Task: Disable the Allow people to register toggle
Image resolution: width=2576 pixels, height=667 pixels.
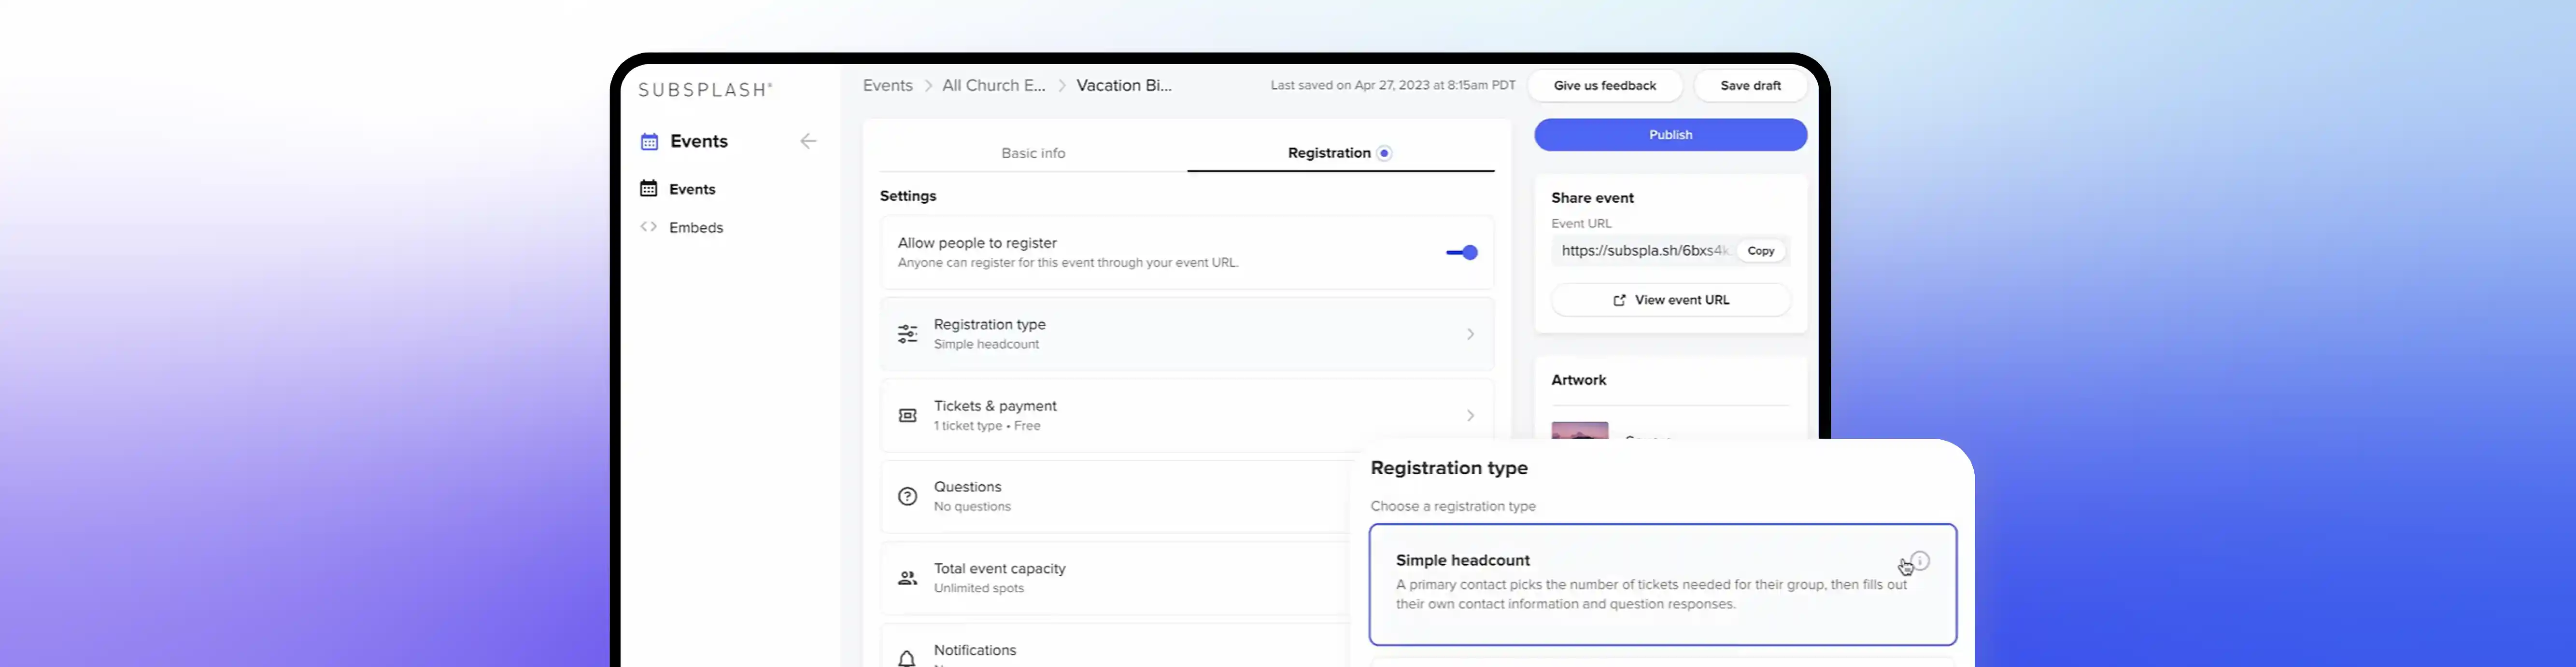Action: 1461,252
